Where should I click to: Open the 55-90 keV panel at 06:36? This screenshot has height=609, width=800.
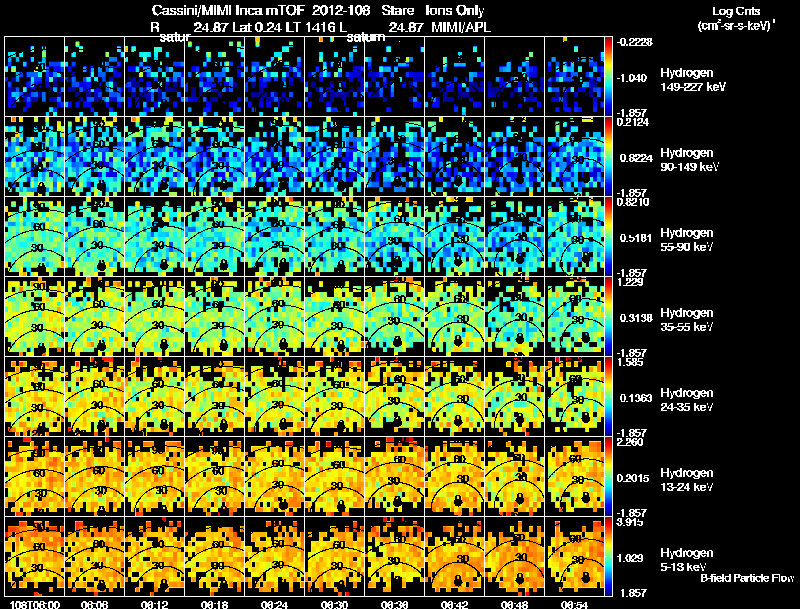(394, 236)
